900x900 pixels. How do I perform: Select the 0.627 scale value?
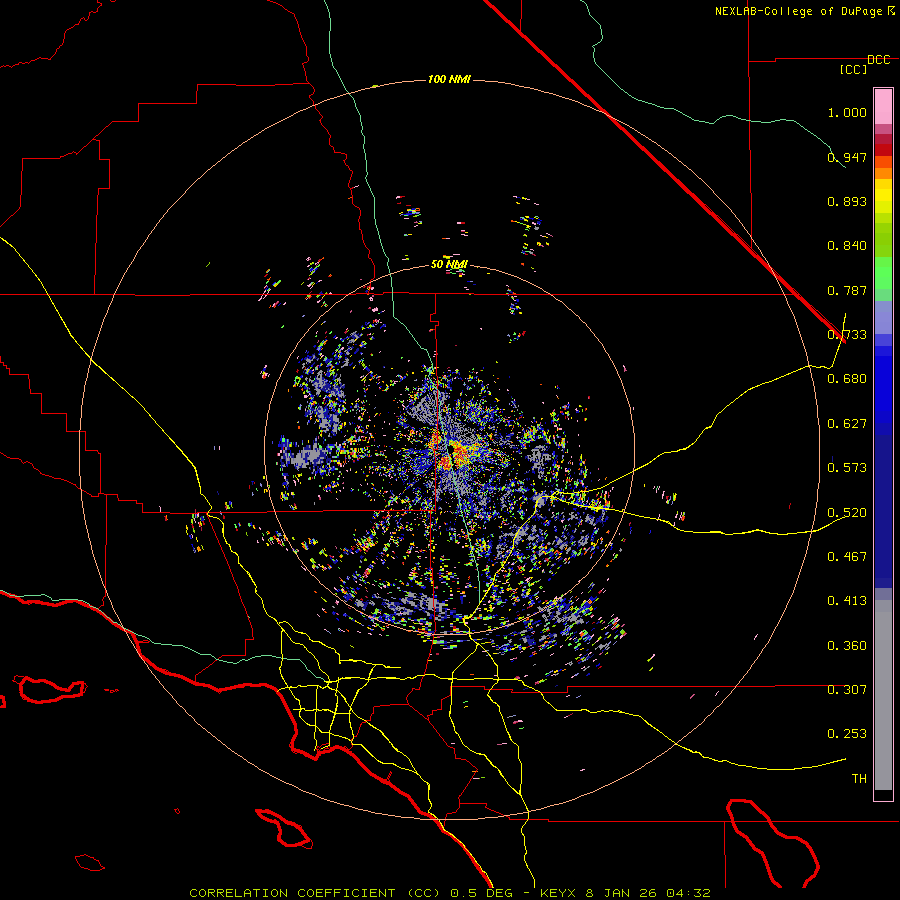(847, 424)
